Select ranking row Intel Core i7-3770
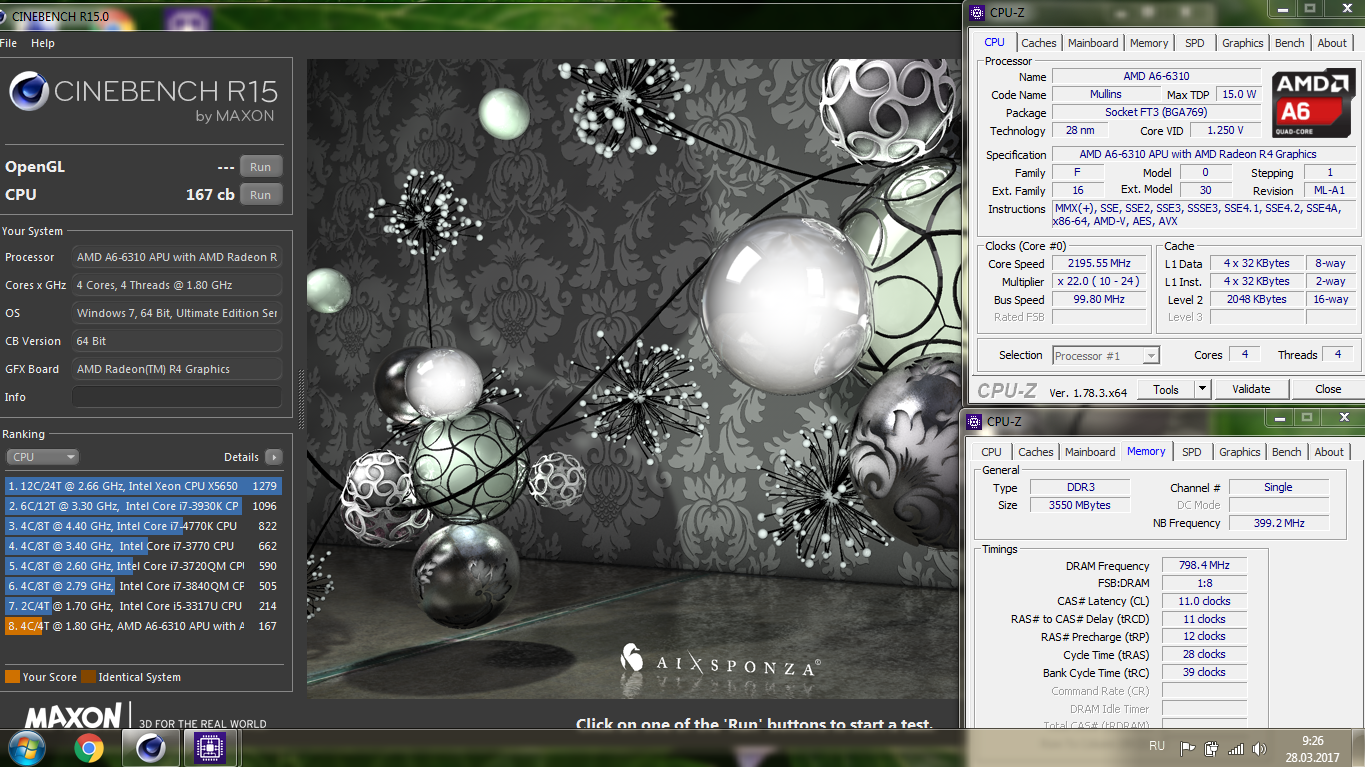This screenshot has height=767, width=1365. [143, 546]
